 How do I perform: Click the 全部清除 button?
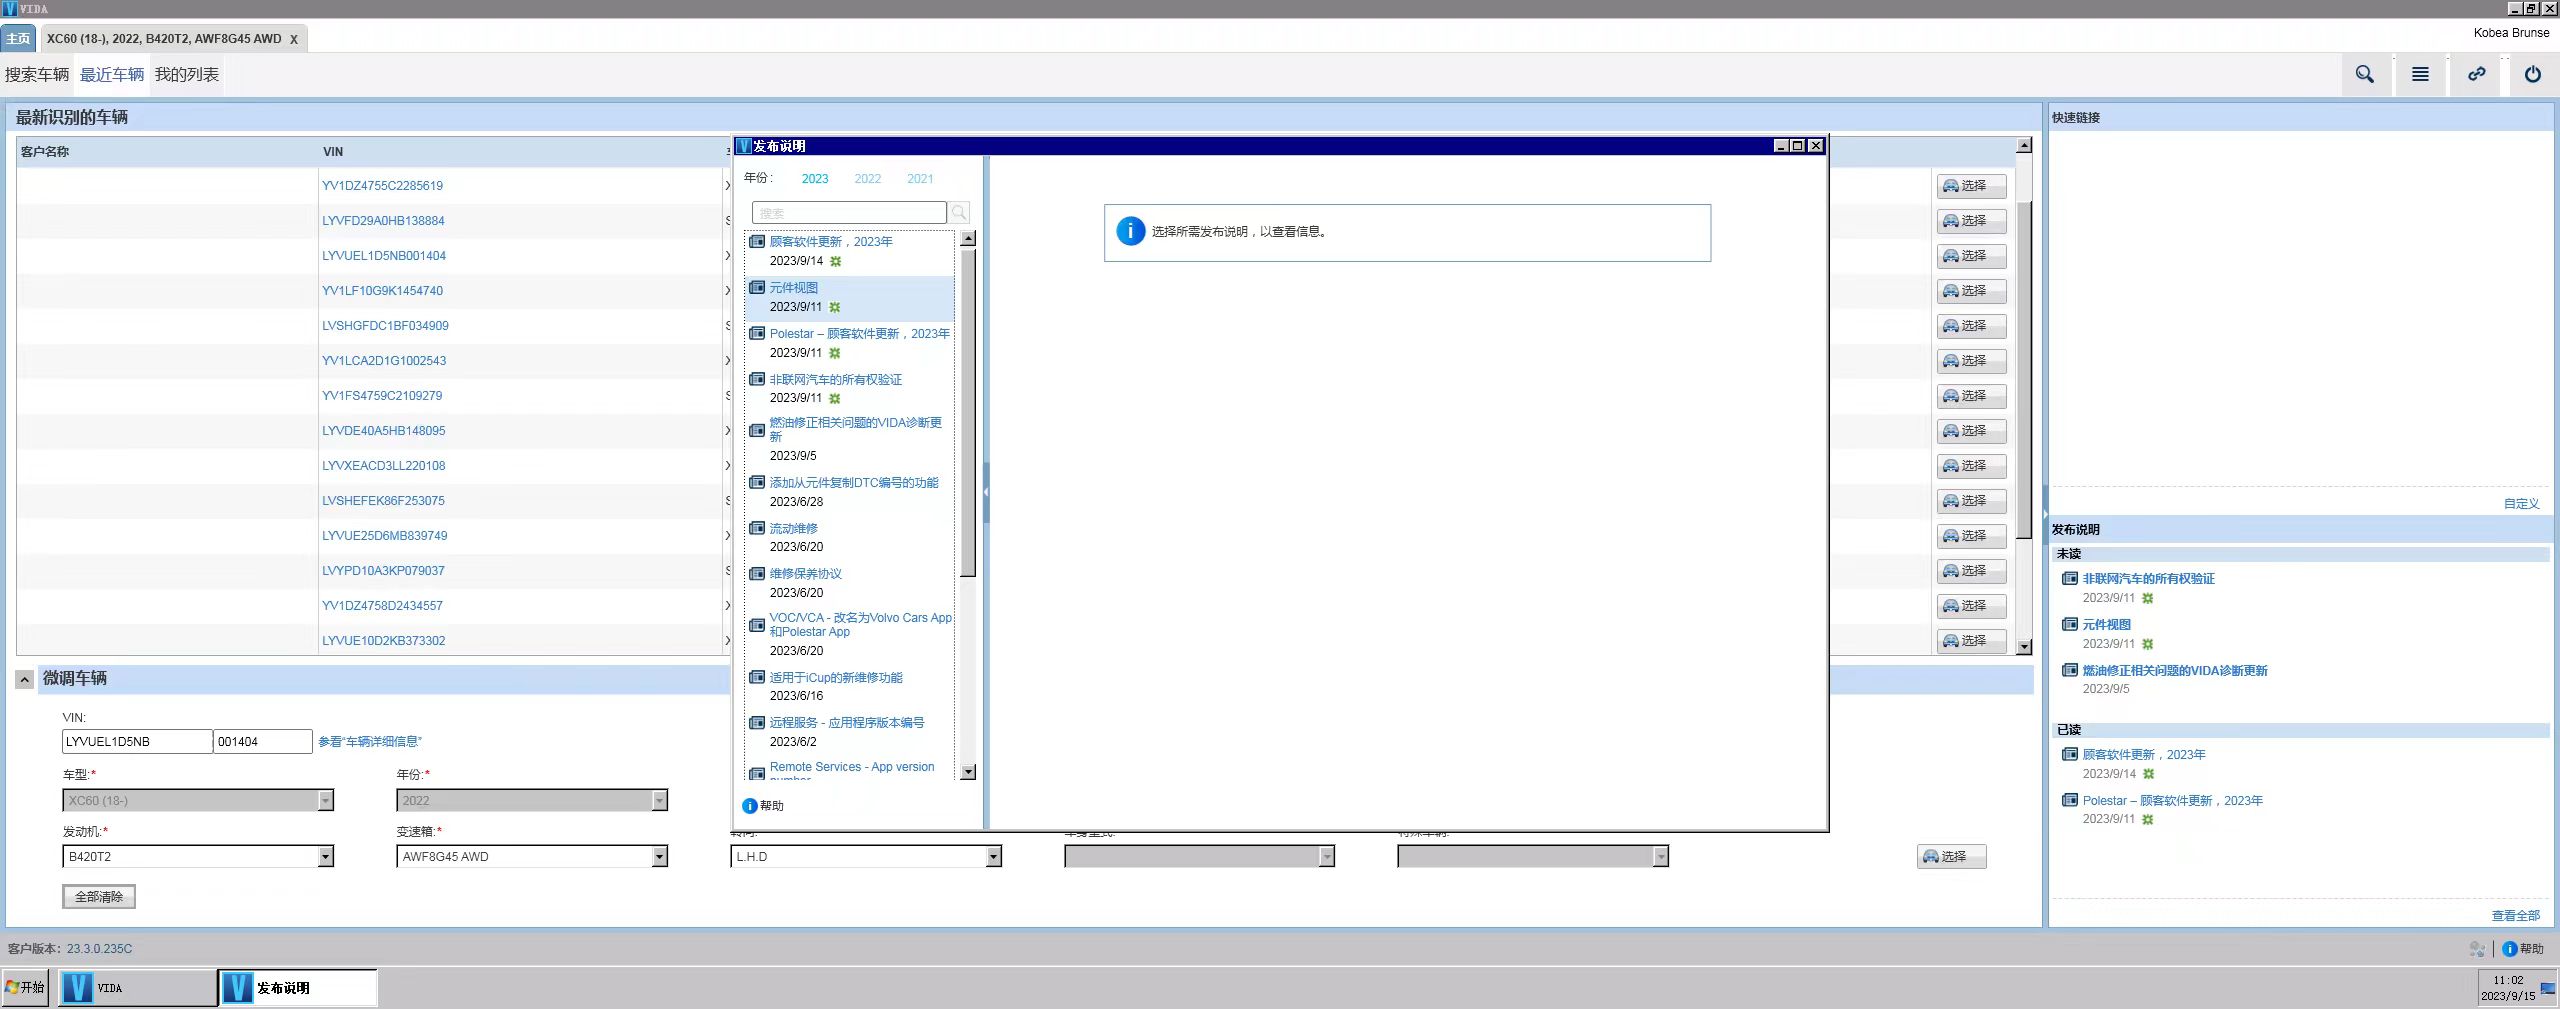[x=98, y=897]
